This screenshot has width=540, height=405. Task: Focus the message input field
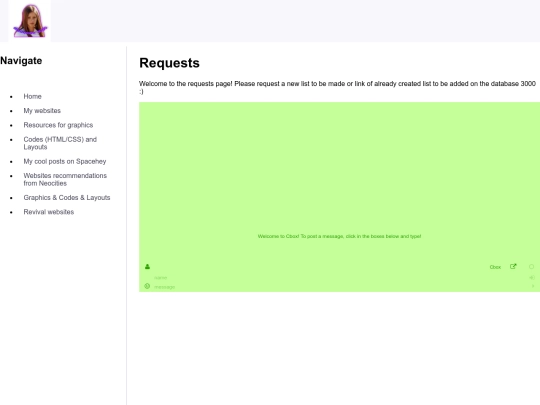pos(339,287)
